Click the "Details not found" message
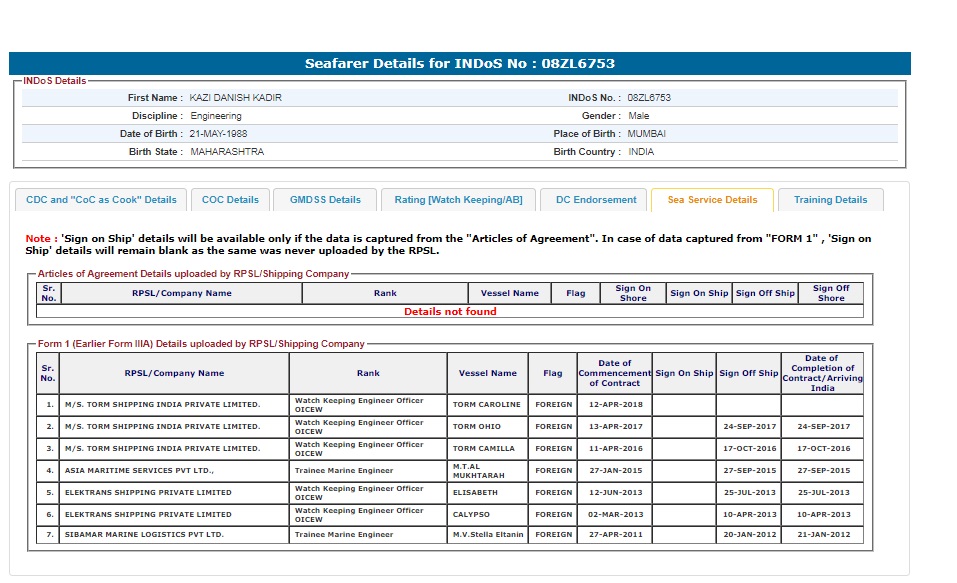The image size is (957, 583). coord(450,312)
